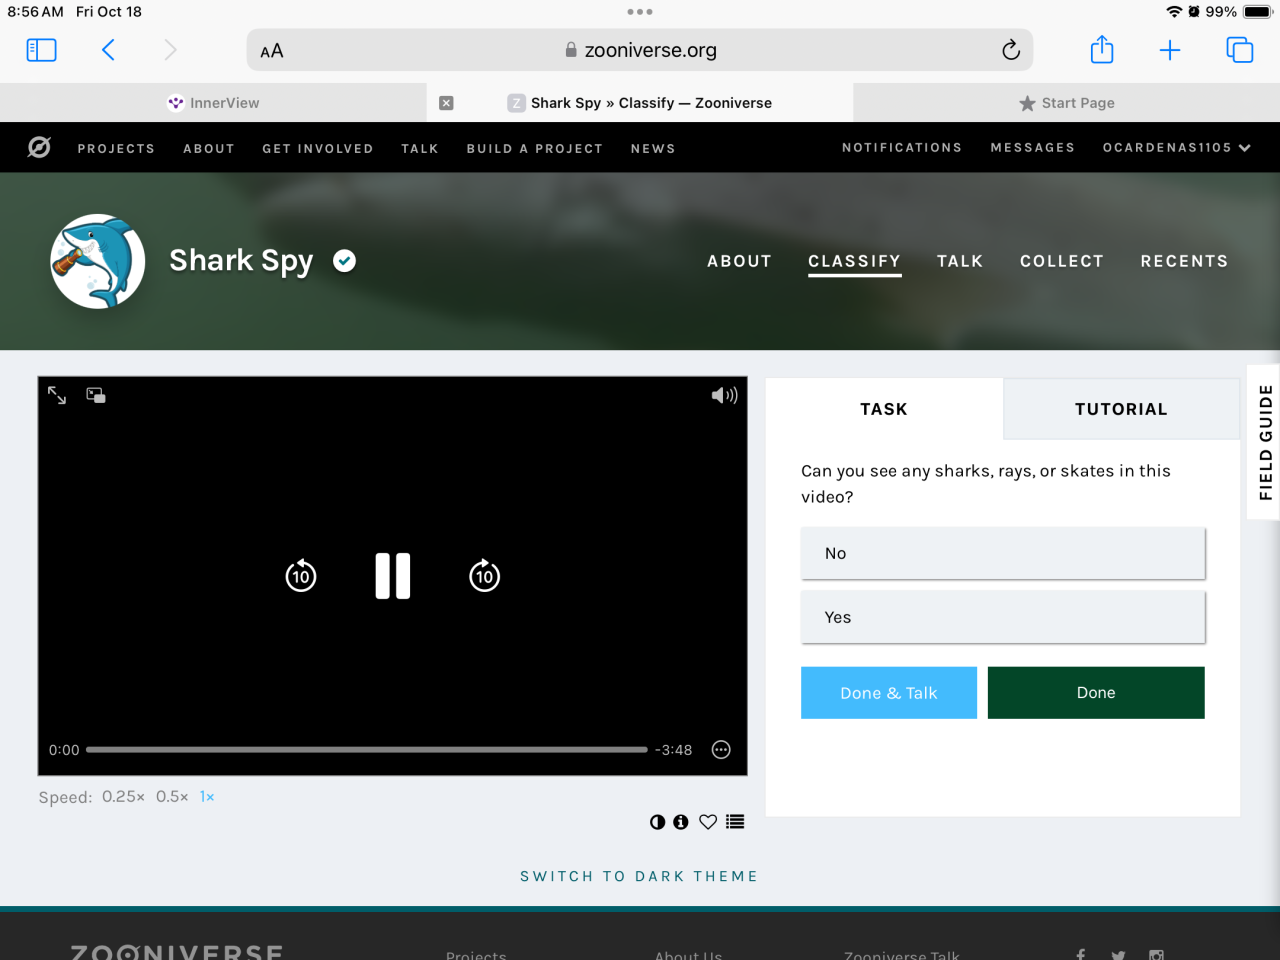This screenshot has height=960, width=1280.
Task: Show the Safari sidebar
Action: pyautogui.click(x=41, y=50)
